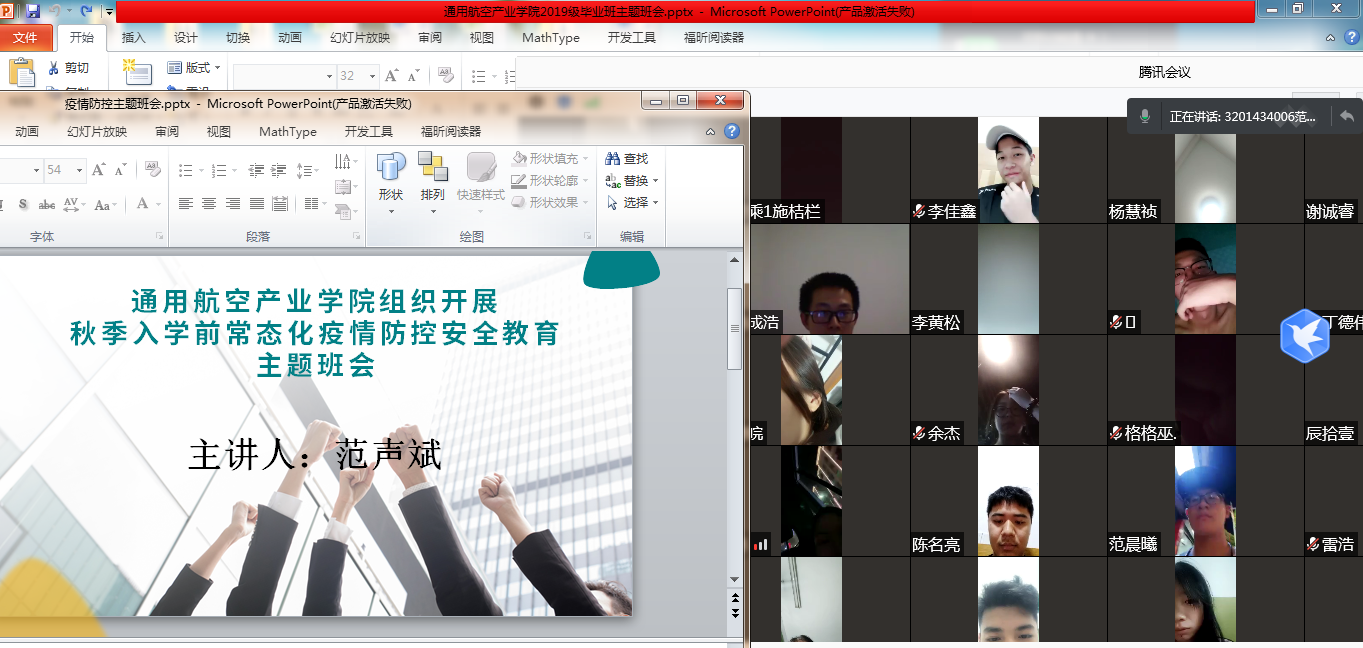The width and height of the screenshot is (1363, 648).
Task: Click the Cut (剪切) button
Action: 68,68
